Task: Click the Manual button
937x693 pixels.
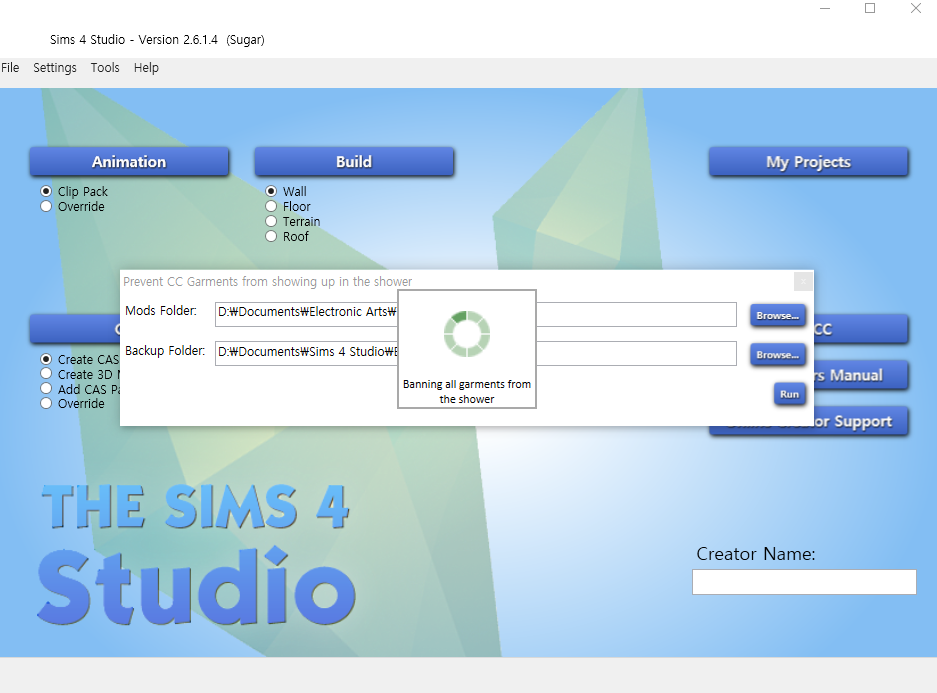Action: click(861, 375)
